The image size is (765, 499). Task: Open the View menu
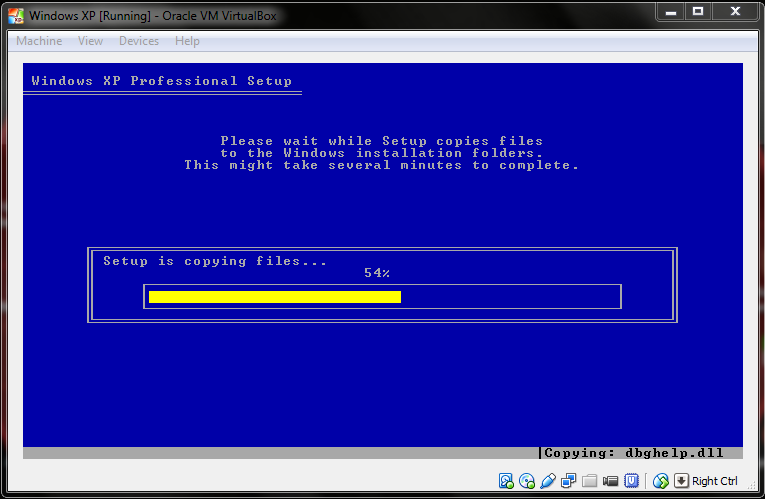point(90,41)
